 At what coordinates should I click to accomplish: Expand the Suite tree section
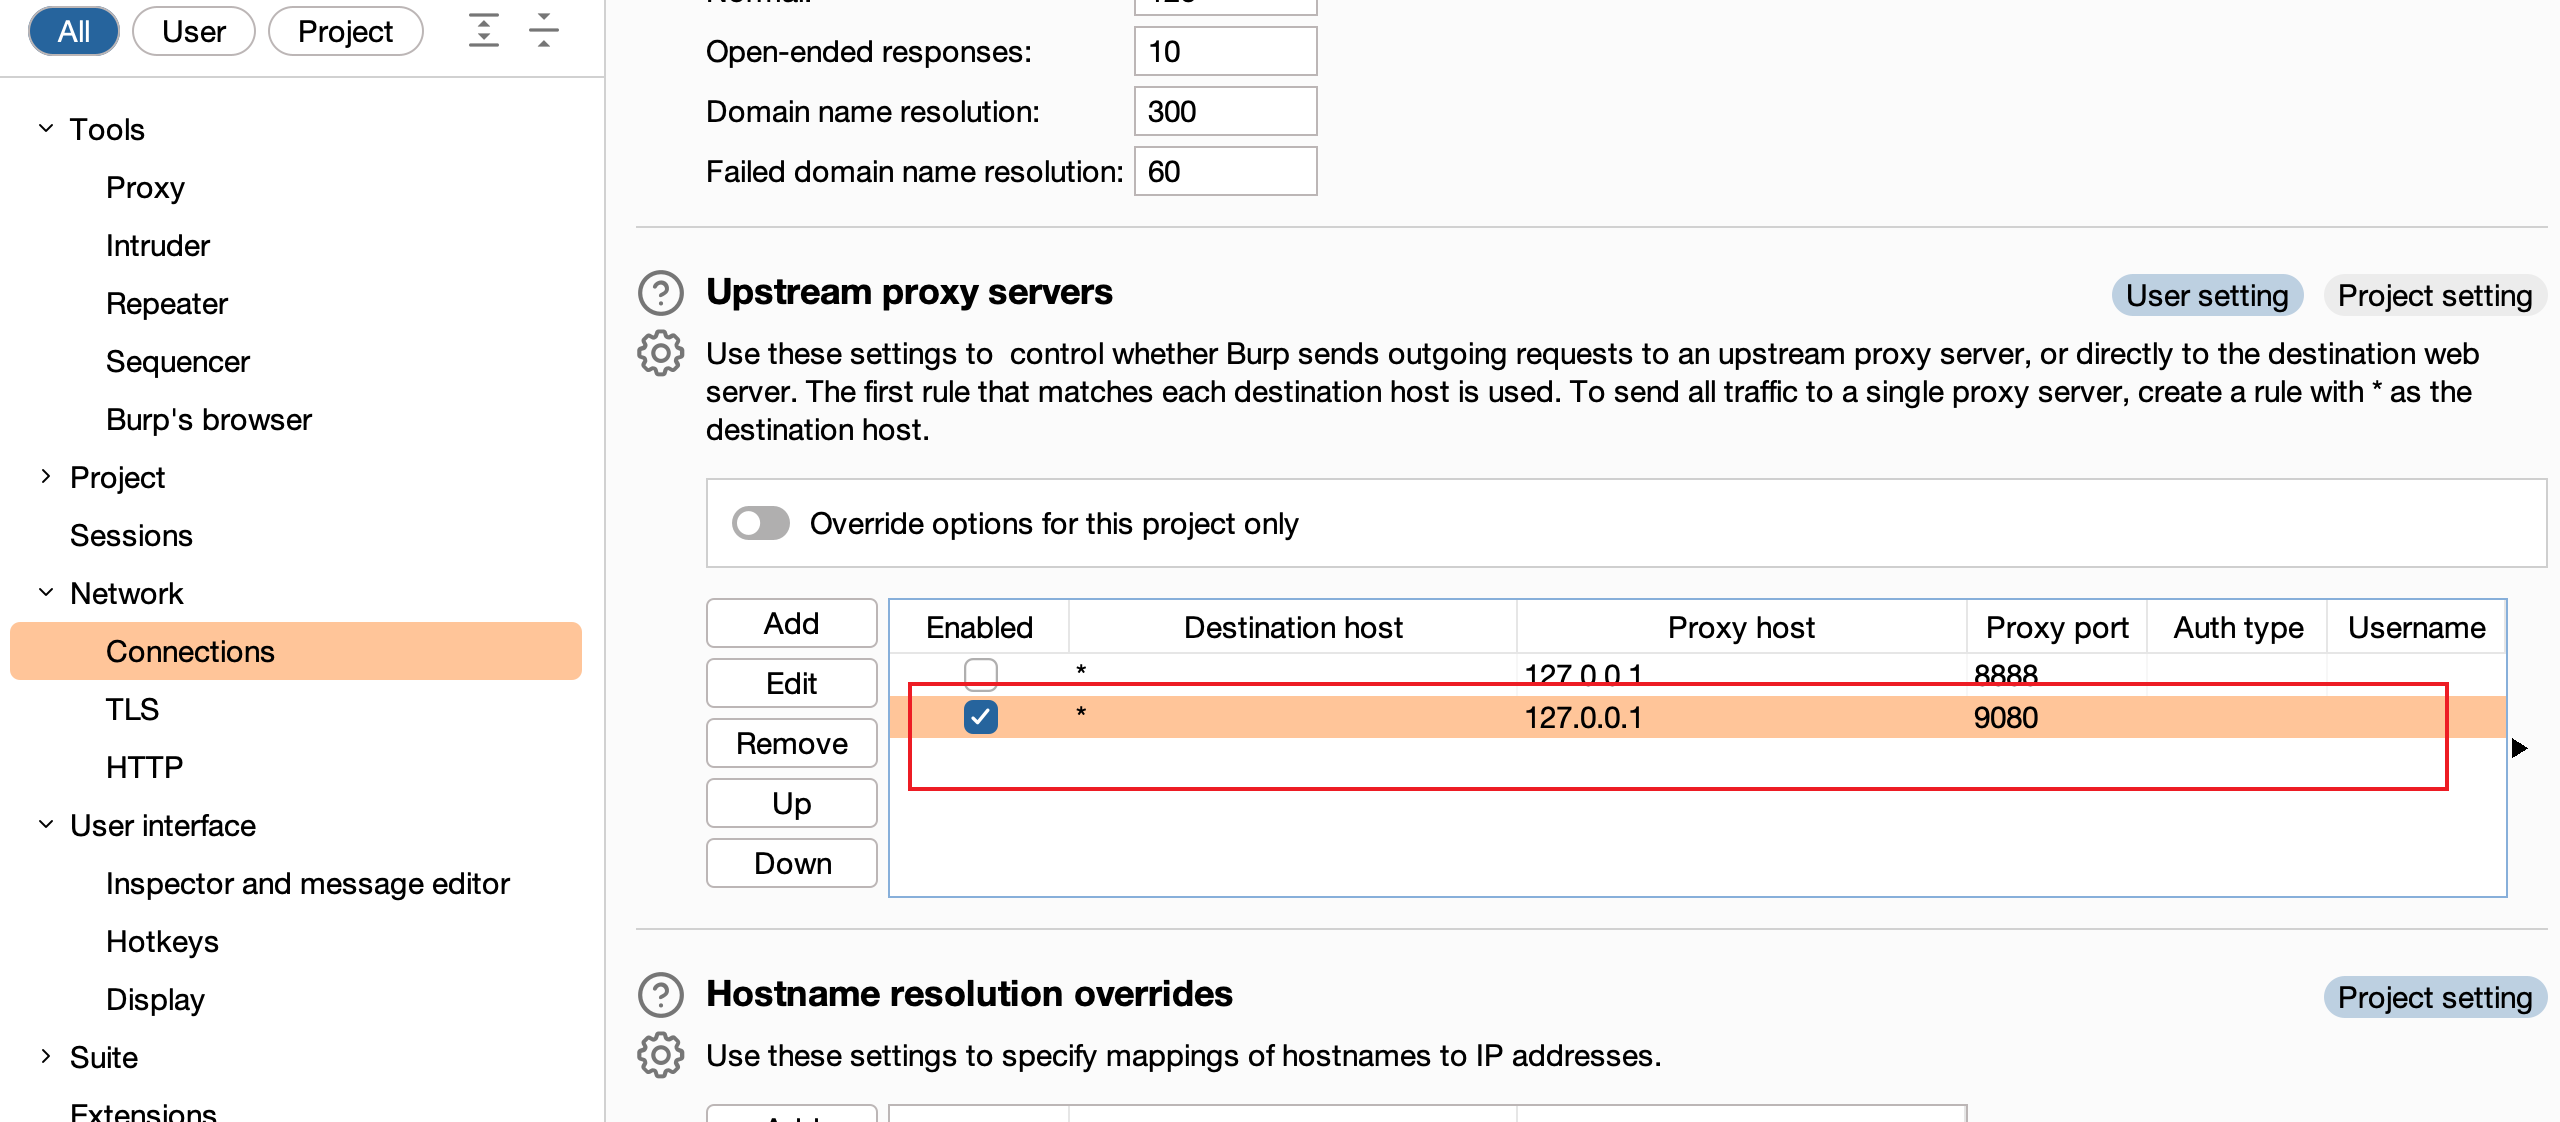click(46, 1057)
